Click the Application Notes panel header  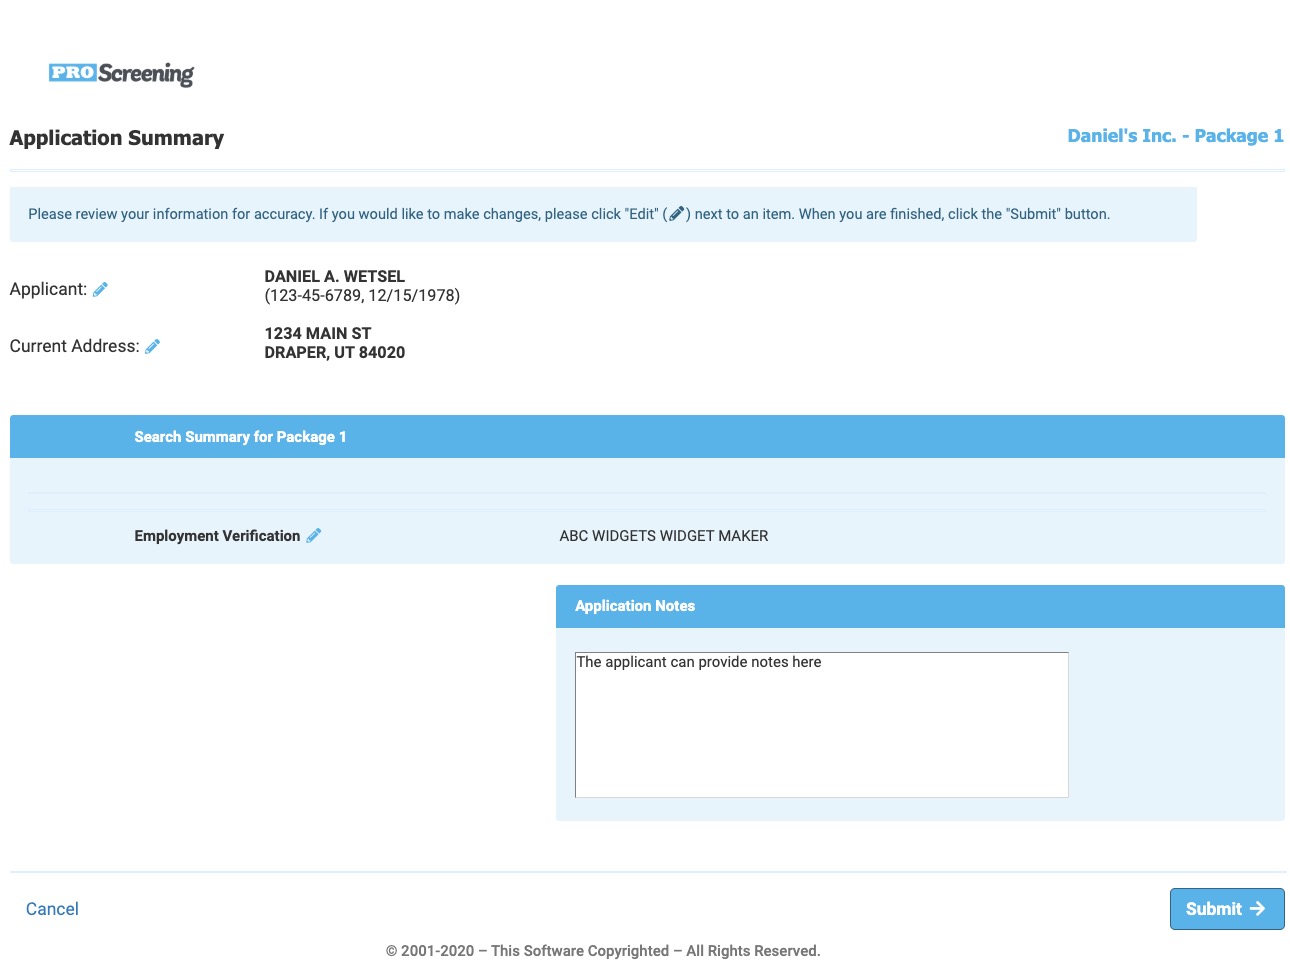click(x=635, y=606)
